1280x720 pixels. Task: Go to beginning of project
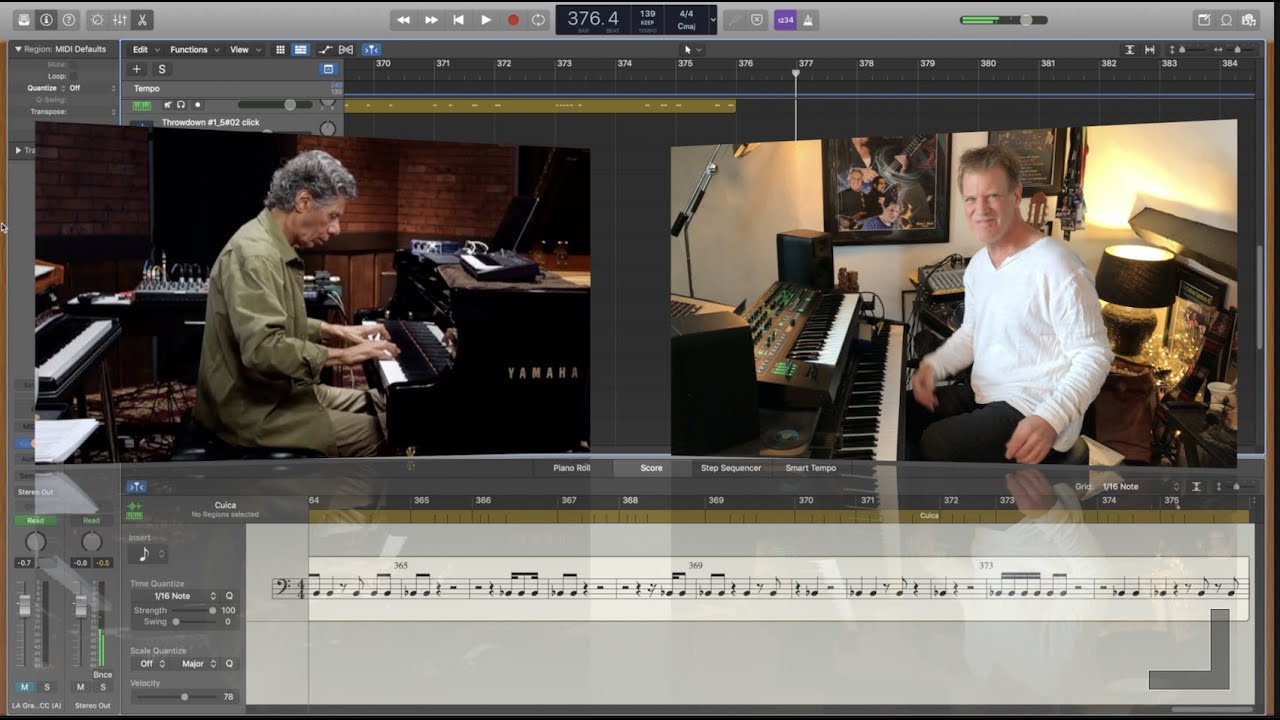click(458, 19)
